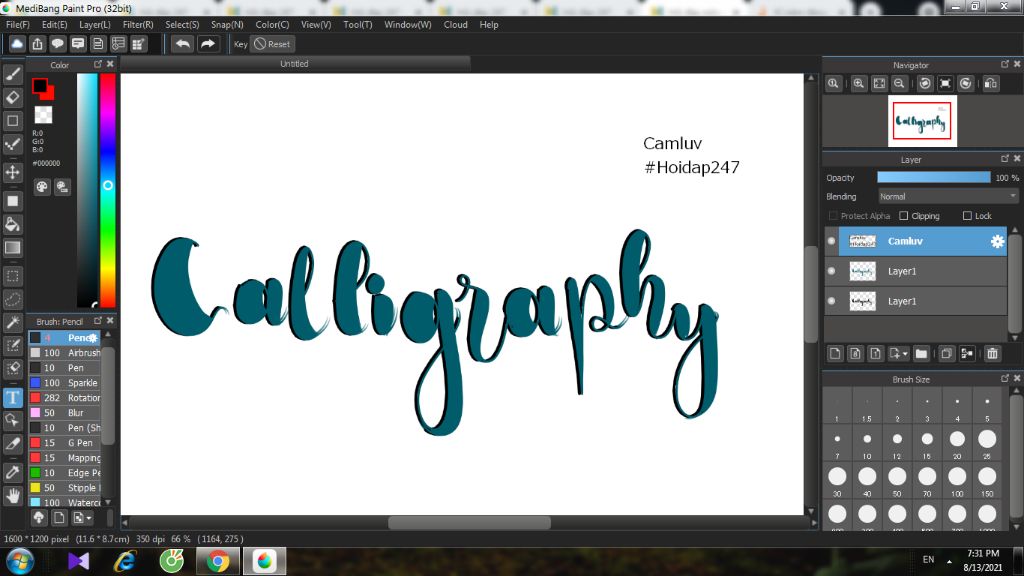Select the rectangular Select tool

[12, 276]
